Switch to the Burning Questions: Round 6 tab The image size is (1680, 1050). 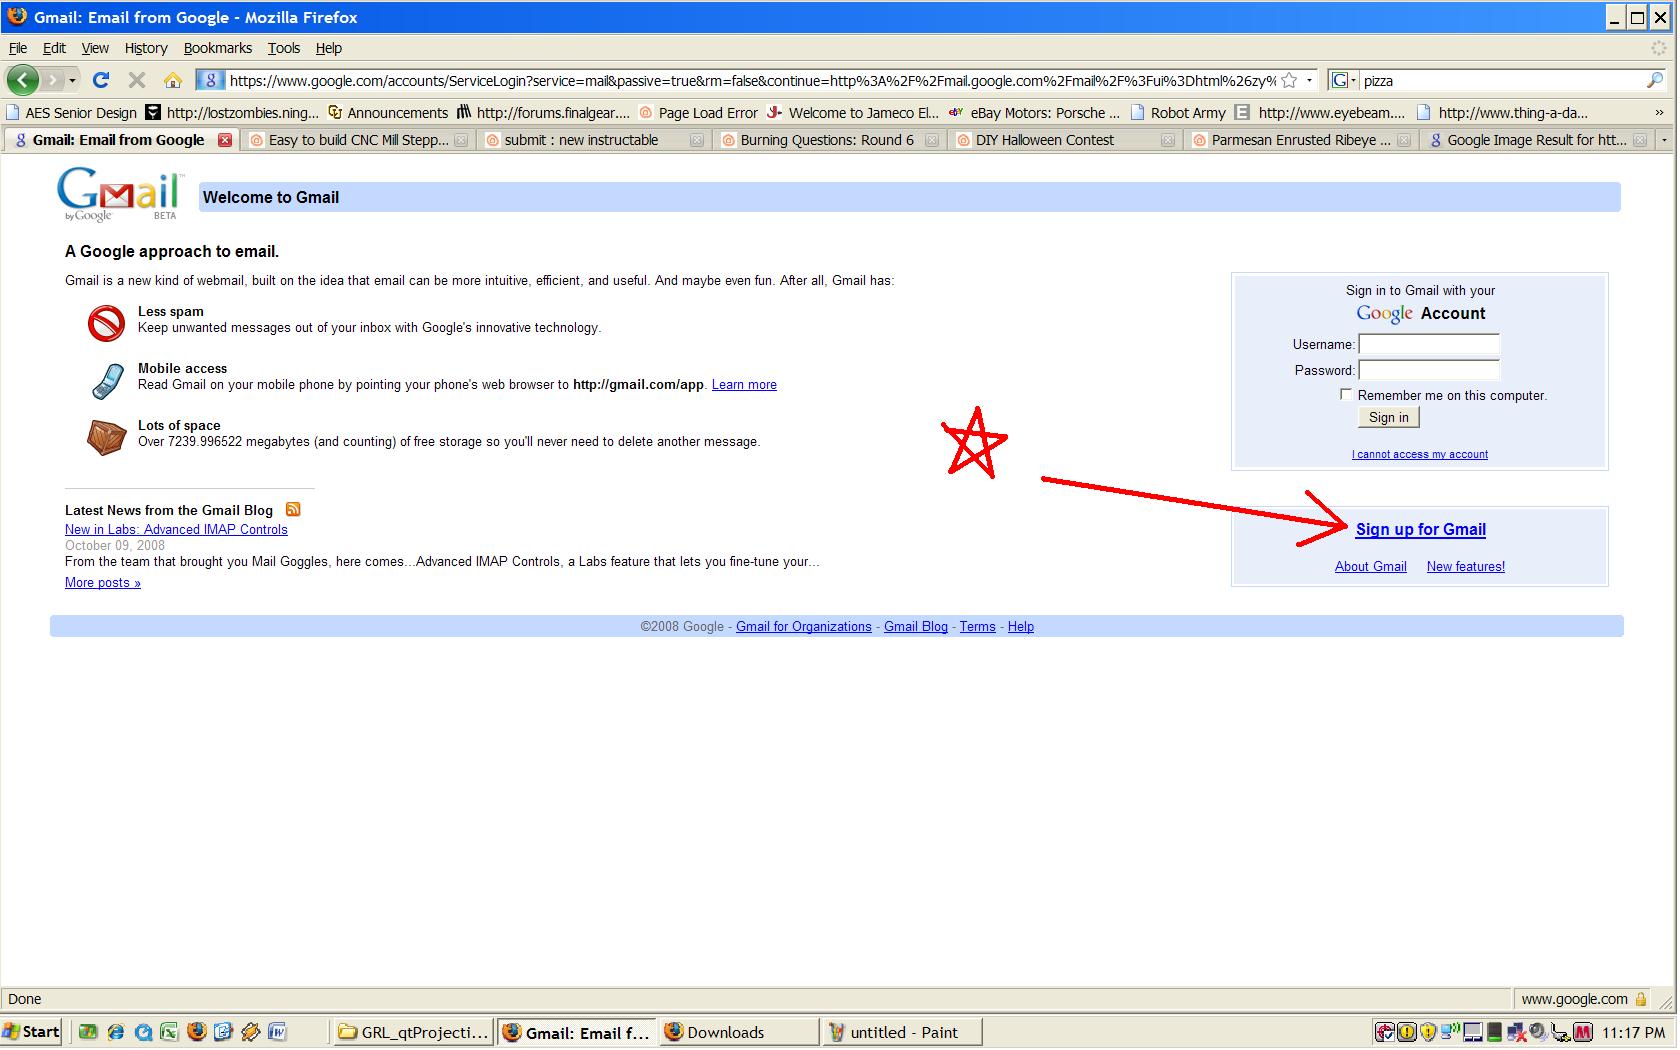(x=830, y=140)
